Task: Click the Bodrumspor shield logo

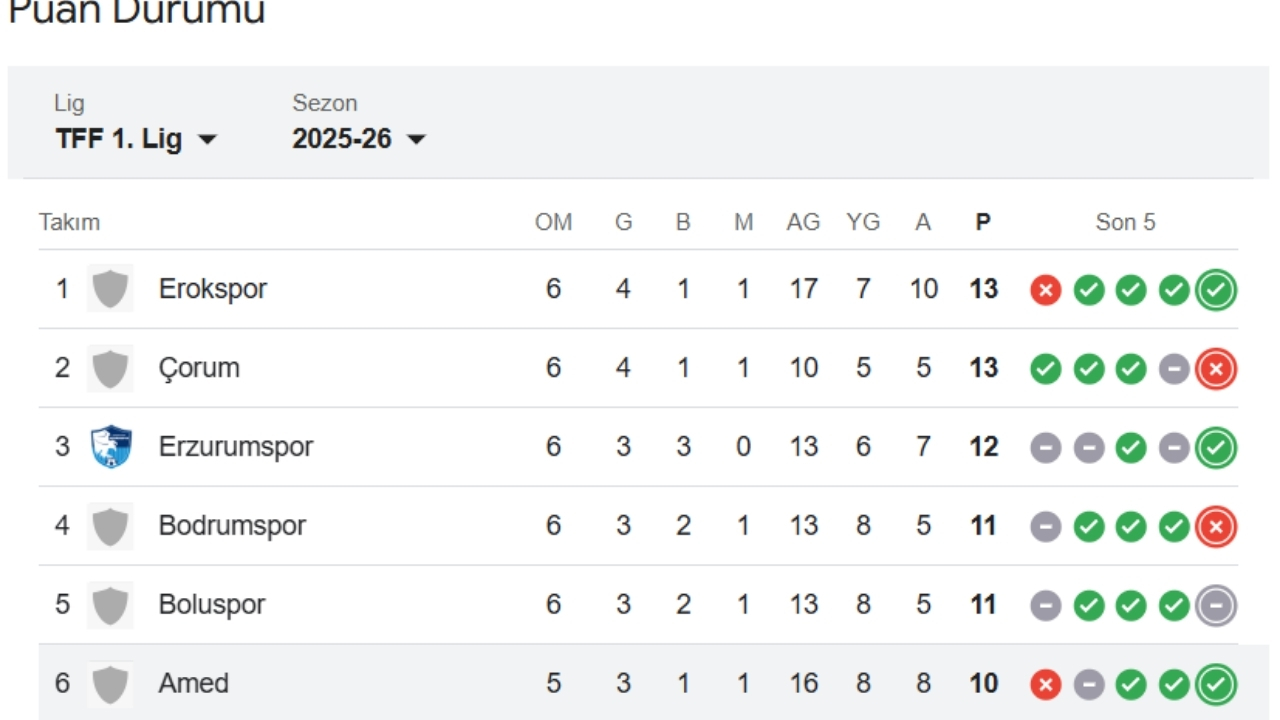Action: point(110,526)
